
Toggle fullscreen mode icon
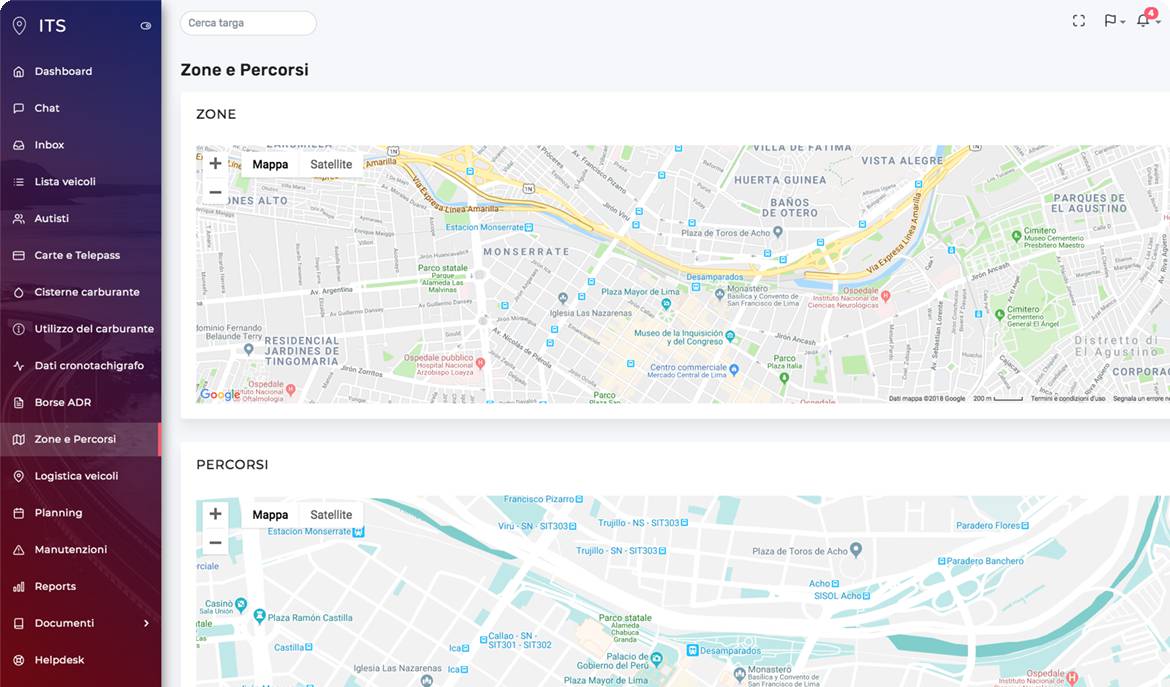(x=1078, y=21)
